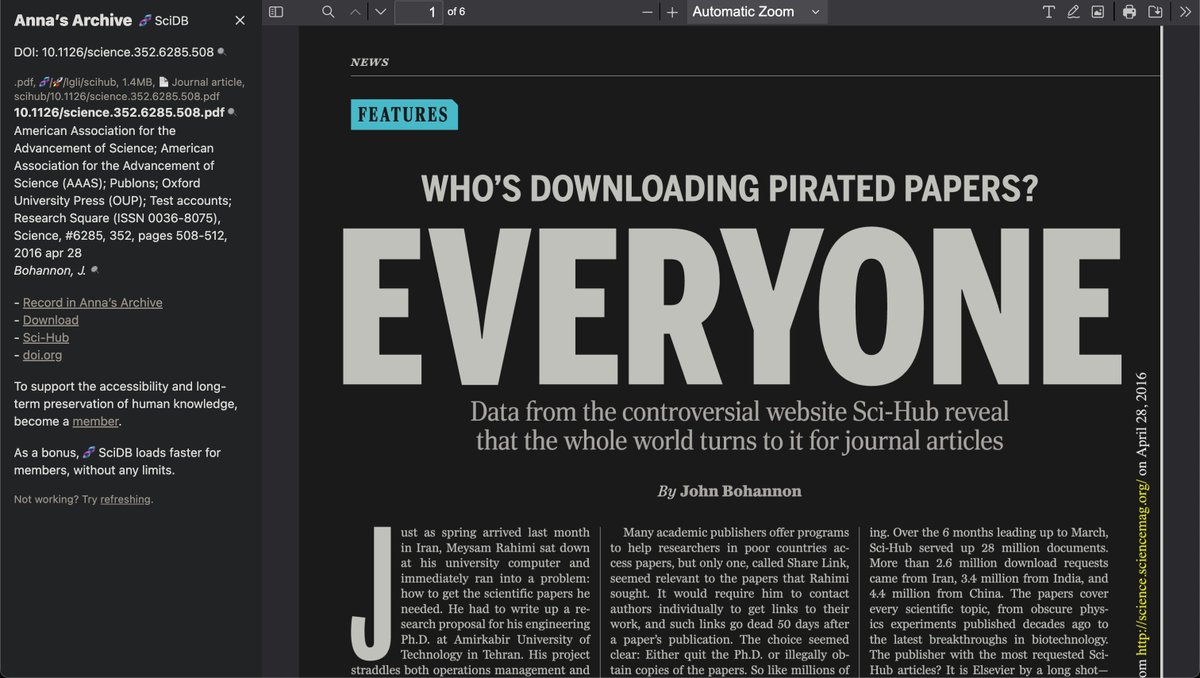Click "WHO'S DOWNLOADING PIRATED PAPERS?" heading

(x=730, y=188)
